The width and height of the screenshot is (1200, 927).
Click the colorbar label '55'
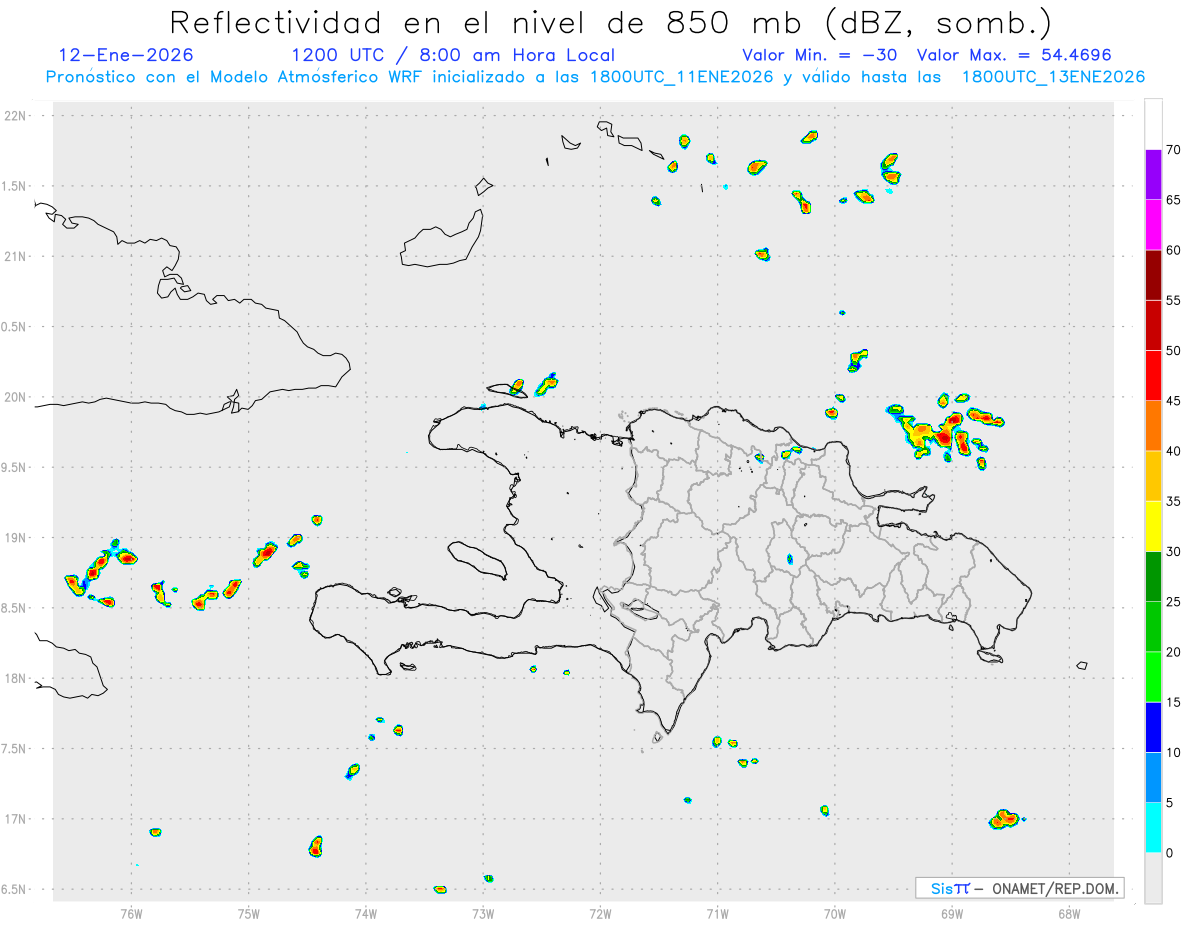click(x=1174, y=300)
